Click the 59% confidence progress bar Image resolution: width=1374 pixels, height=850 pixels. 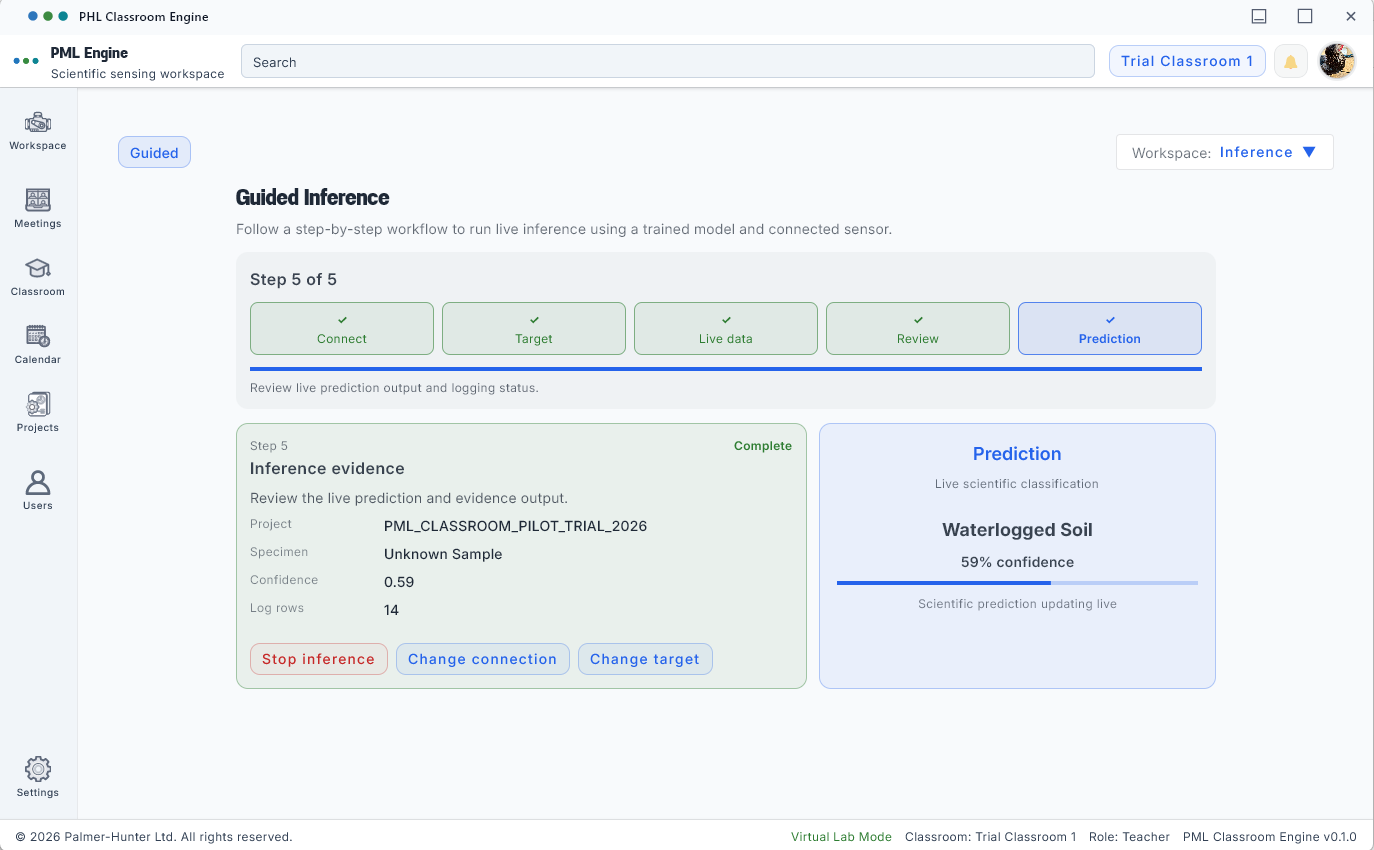[1017, 583]
